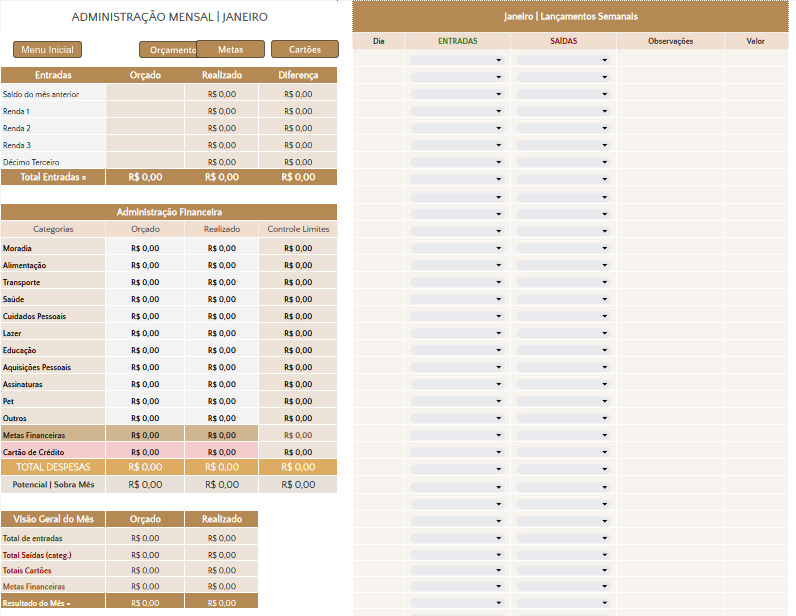
Task: Select the Cuidados Pessoais category cell
Action: (x=53, y=315)
